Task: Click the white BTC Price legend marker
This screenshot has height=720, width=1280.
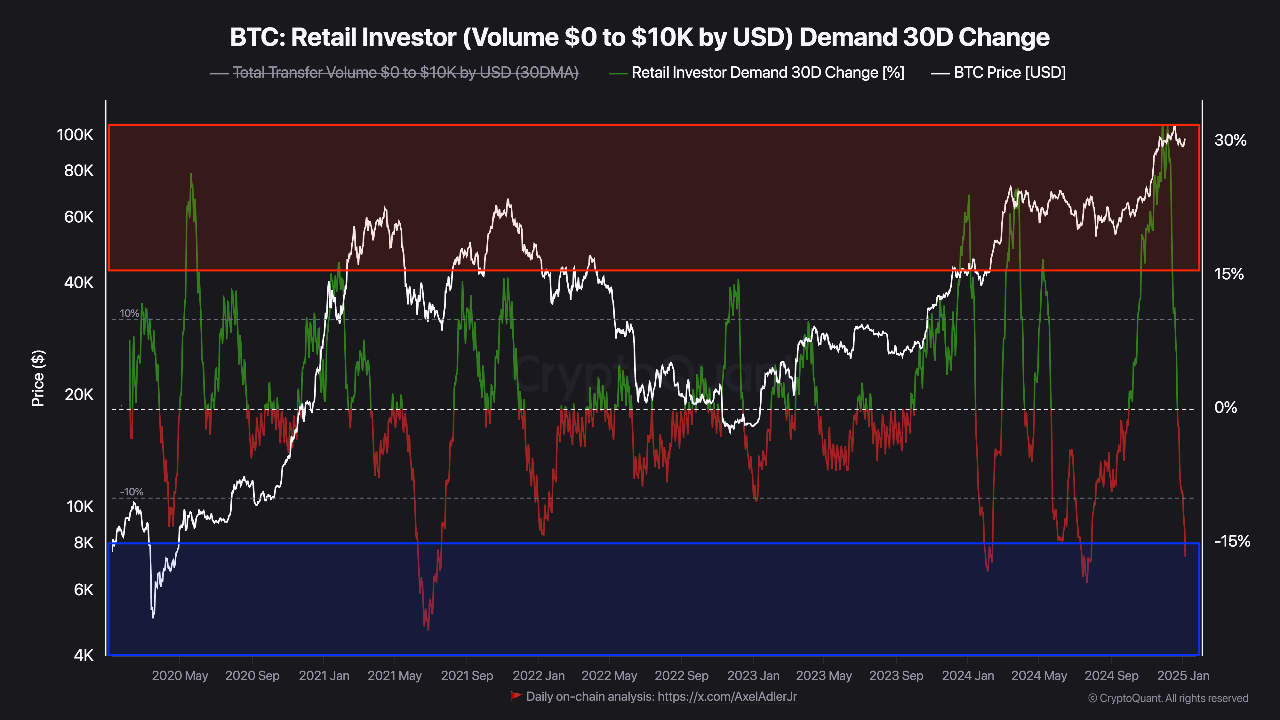Action: coord(940,73)
